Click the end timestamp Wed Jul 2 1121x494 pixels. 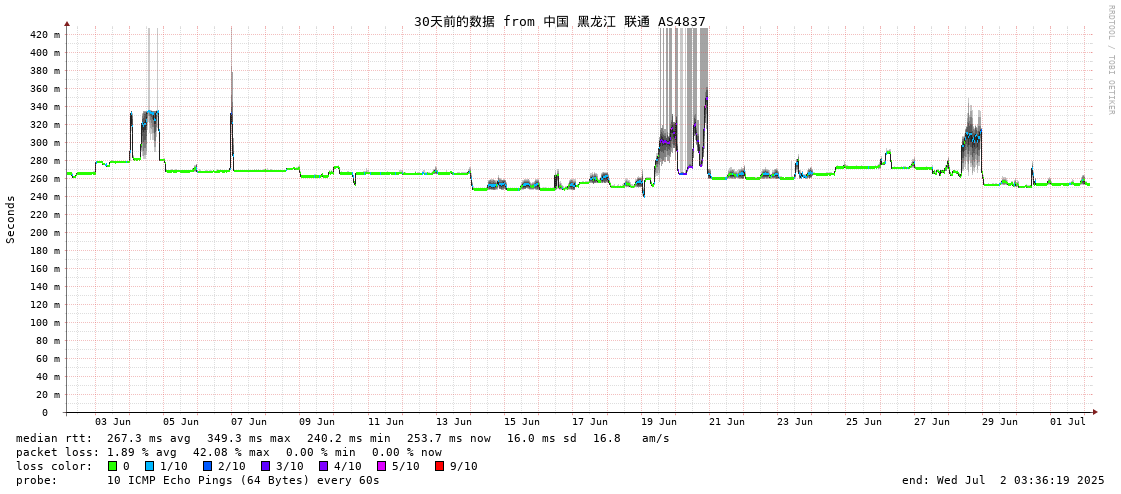pos(1004,480)
